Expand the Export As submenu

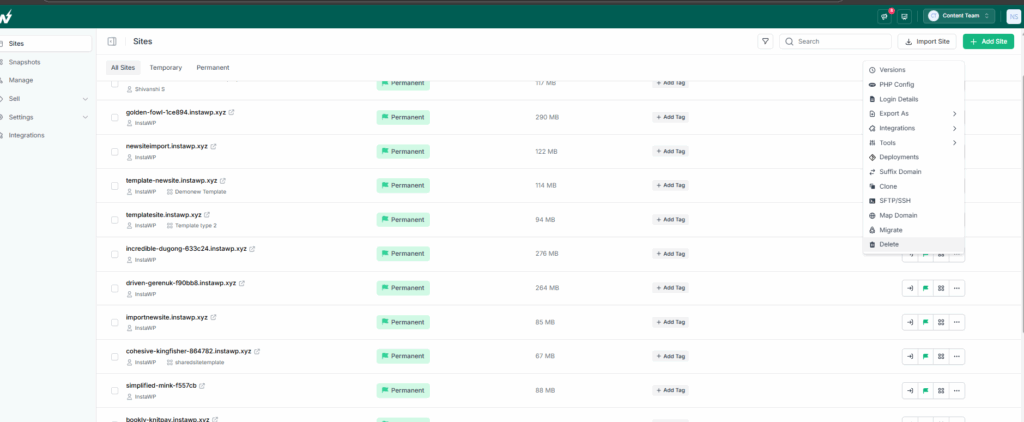pos(913,114)
